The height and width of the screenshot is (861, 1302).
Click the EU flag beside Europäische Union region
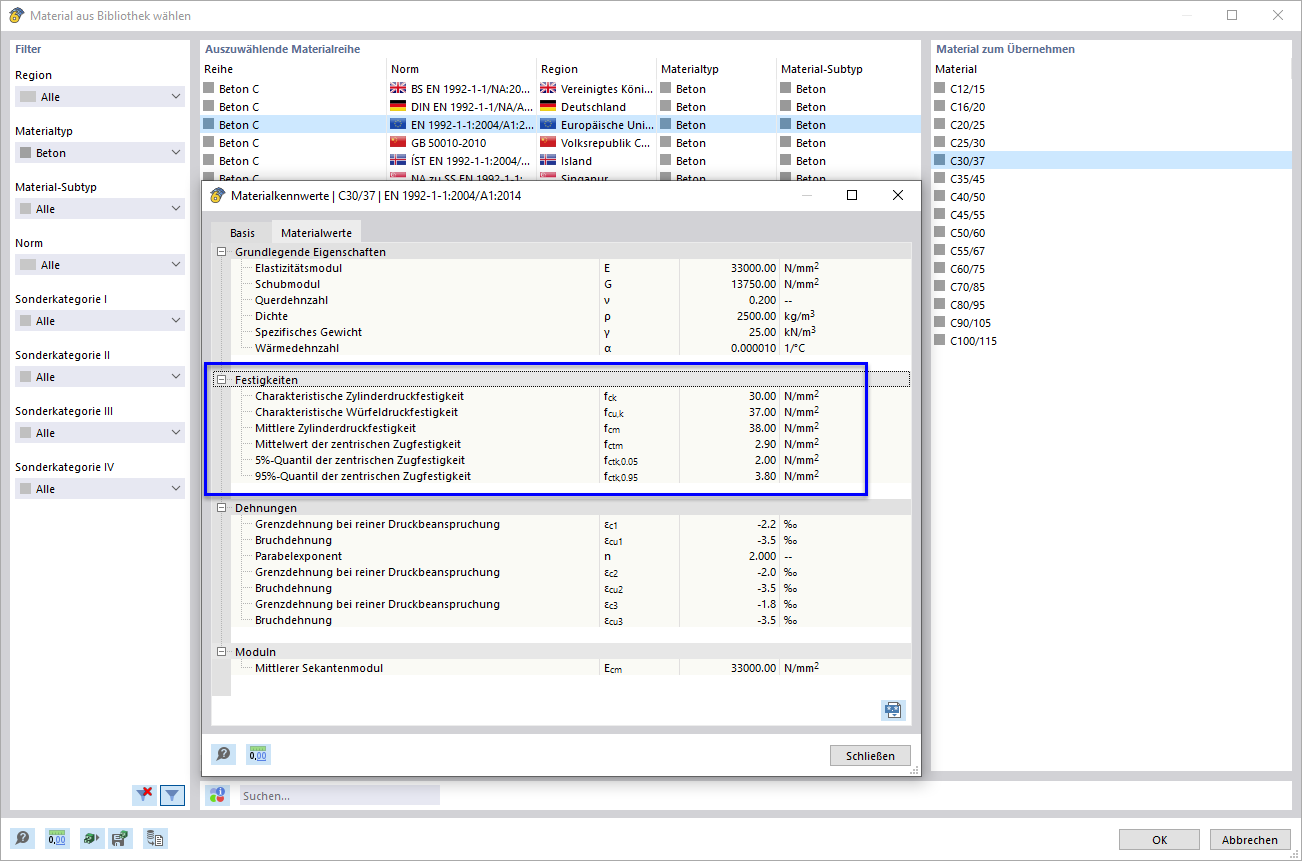[x=548, y=124]
